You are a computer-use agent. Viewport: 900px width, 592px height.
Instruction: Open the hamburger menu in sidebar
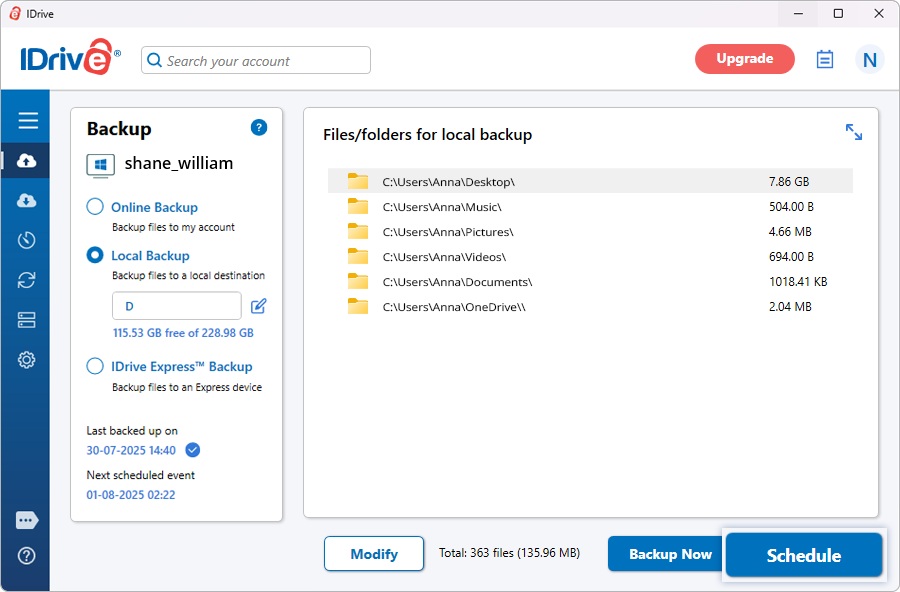[28, 121]
